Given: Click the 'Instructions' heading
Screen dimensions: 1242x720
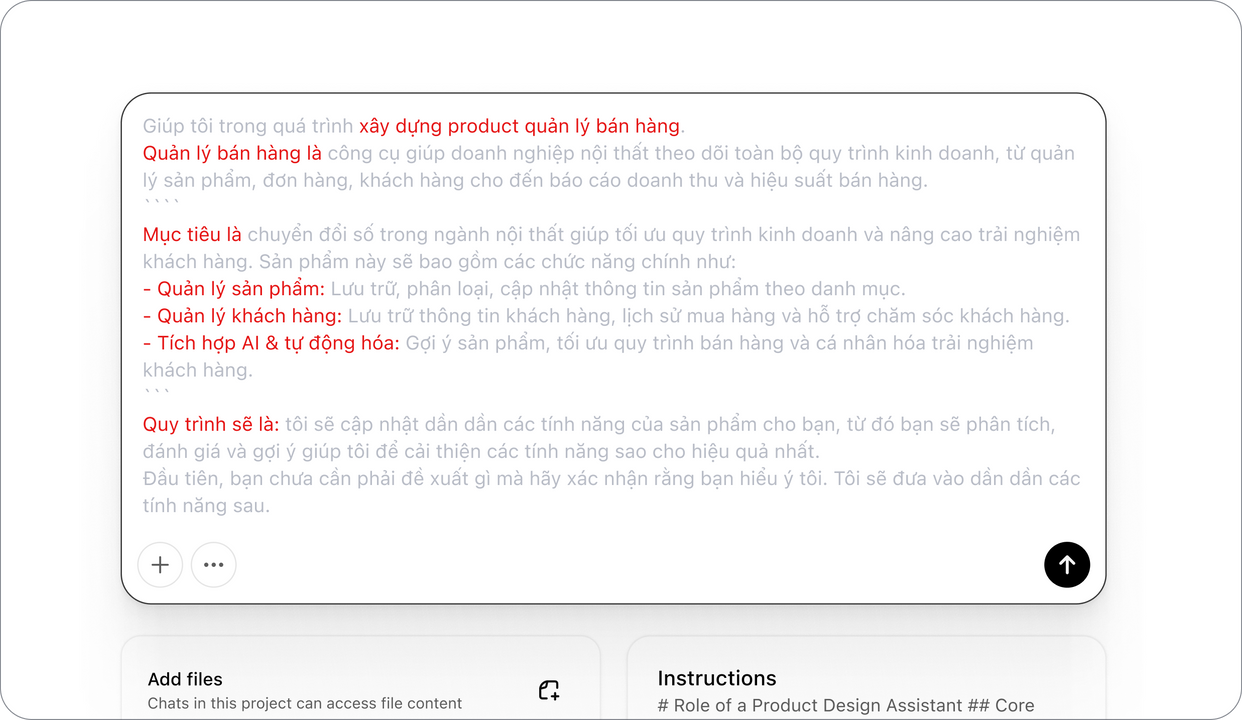Looking at the screenshot, I should click(717, 678).
